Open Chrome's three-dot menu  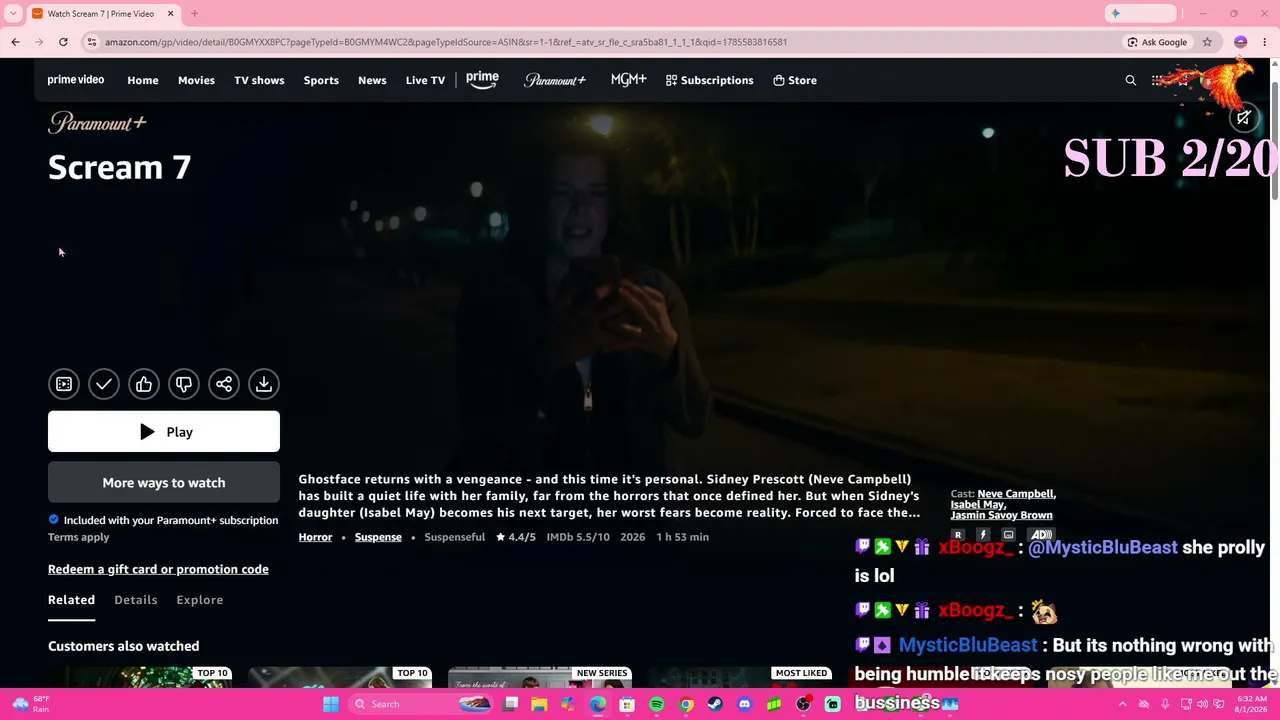click(1265, 42)
